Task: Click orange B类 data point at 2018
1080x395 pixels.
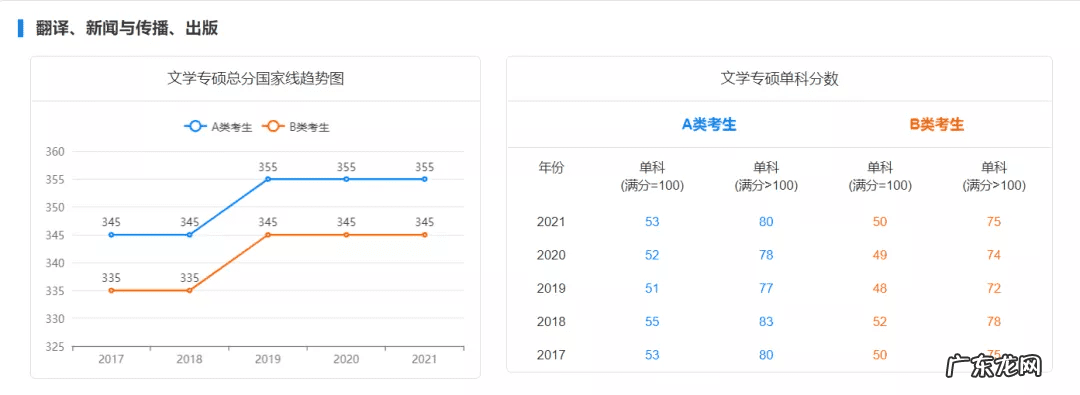Action: point(189,290)
